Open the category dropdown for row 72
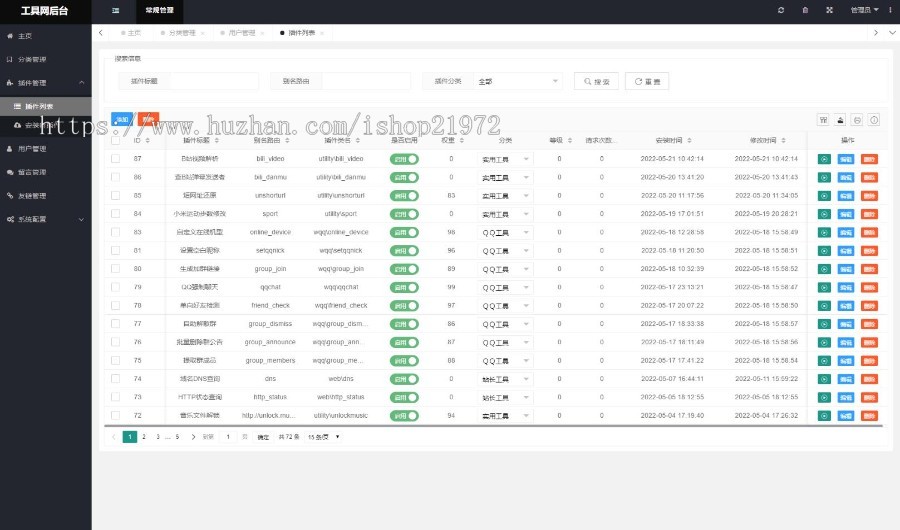Screen dimensions: 900x530 click(505, 416)
